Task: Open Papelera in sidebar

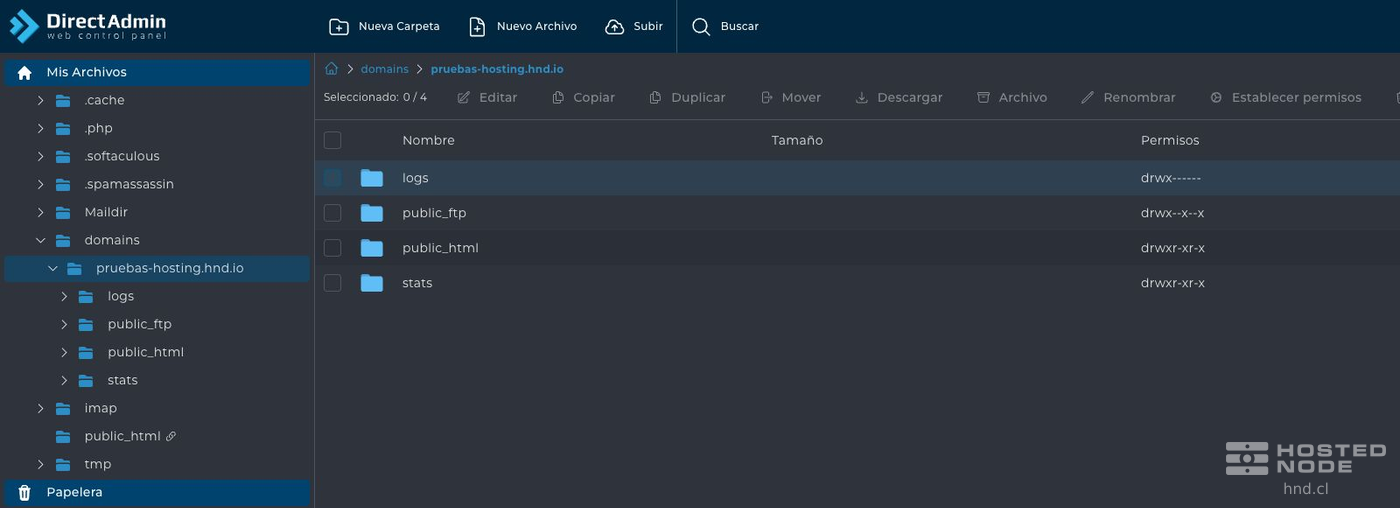Action: [x=157, y=493]
